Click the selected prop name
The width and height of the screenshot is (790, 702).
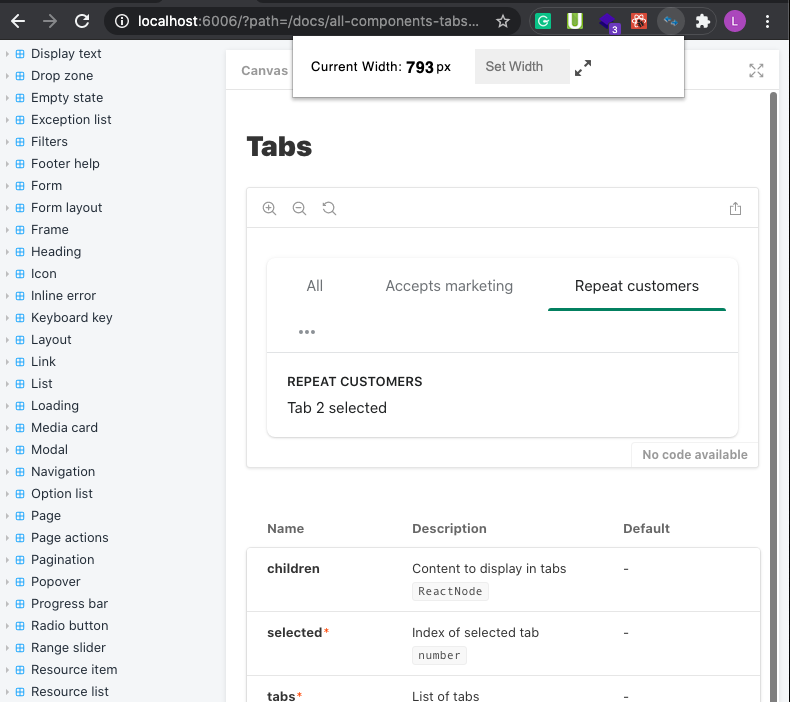click(295, 632)
